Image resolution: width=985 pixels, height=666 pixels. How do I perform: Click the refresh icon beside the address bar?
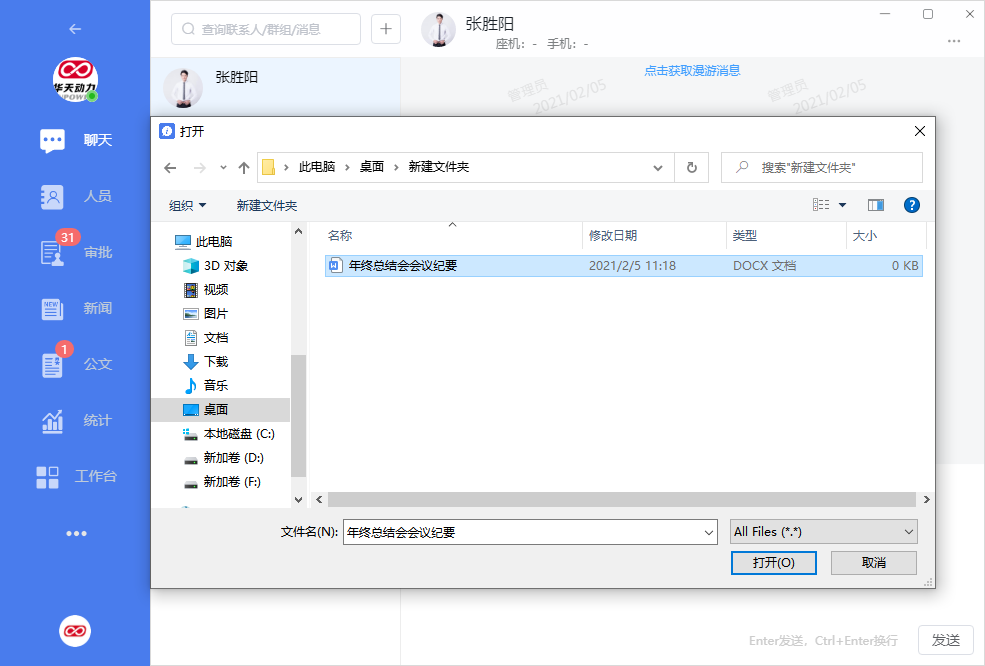tap(691, 167)
